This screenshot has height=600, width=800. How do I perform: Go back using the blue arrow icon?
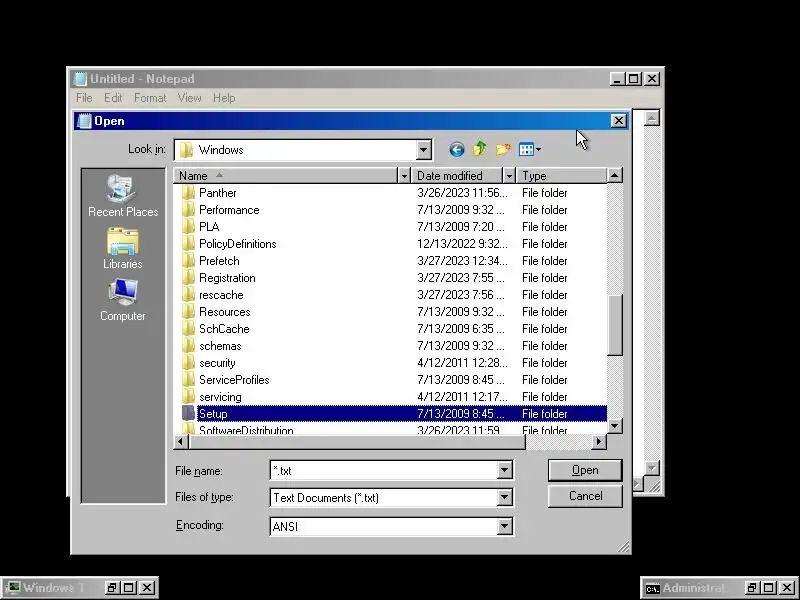457,149
